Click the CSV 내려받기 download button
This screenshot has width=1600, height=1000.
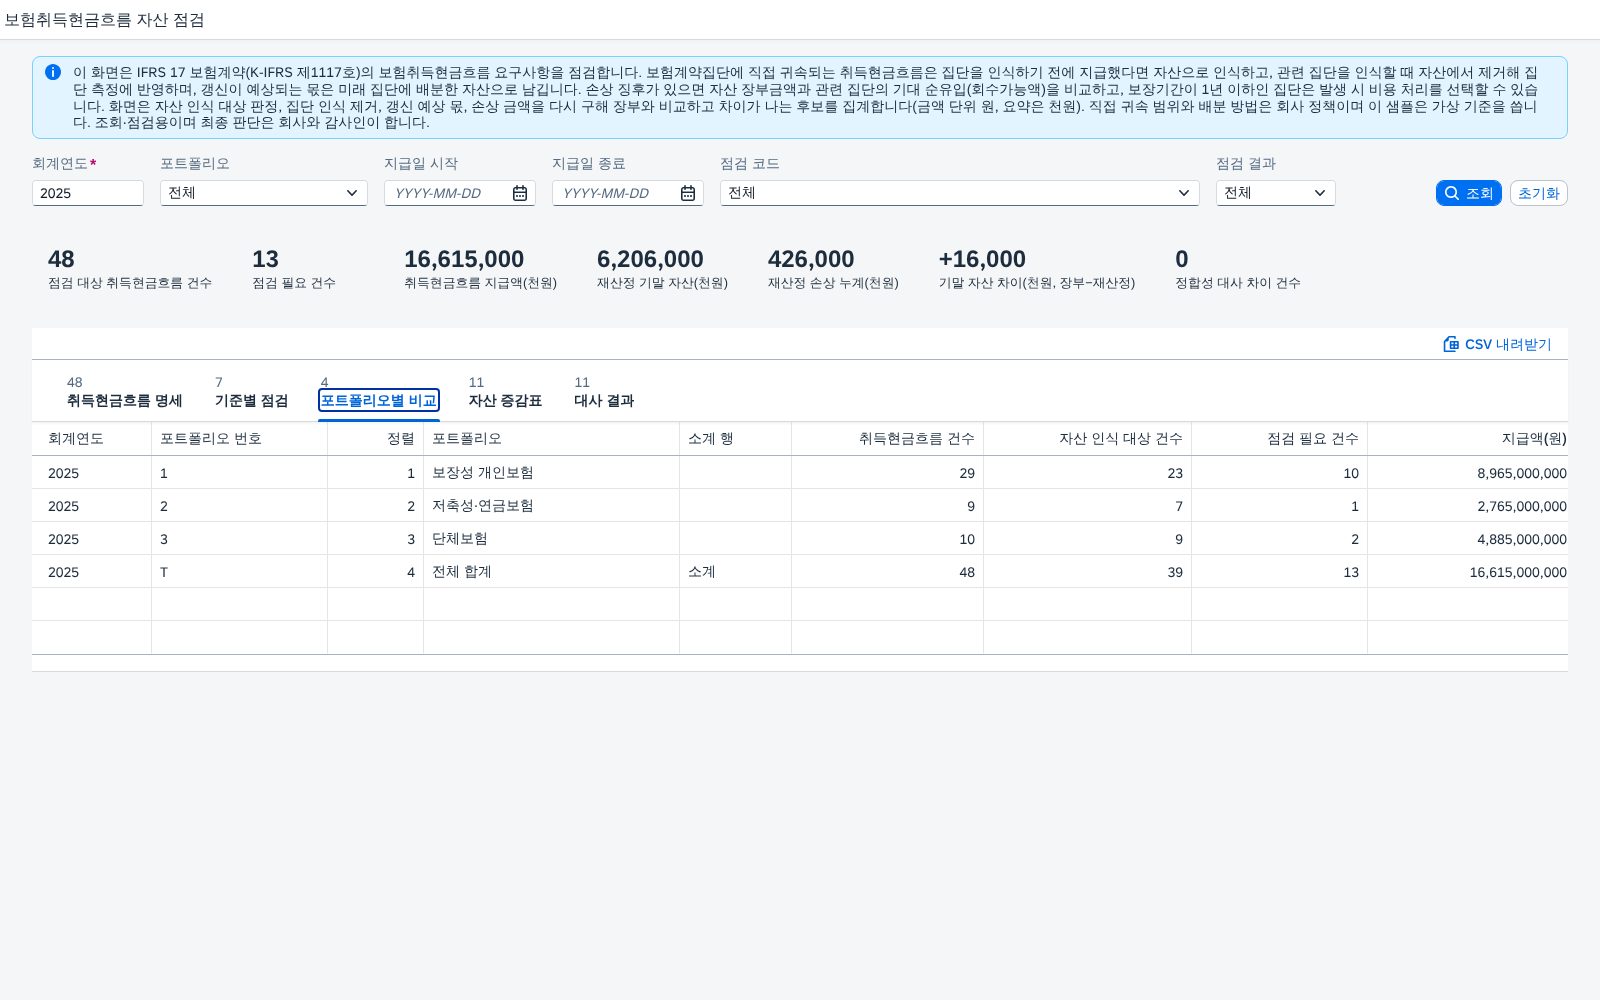tap(1497, 344)
